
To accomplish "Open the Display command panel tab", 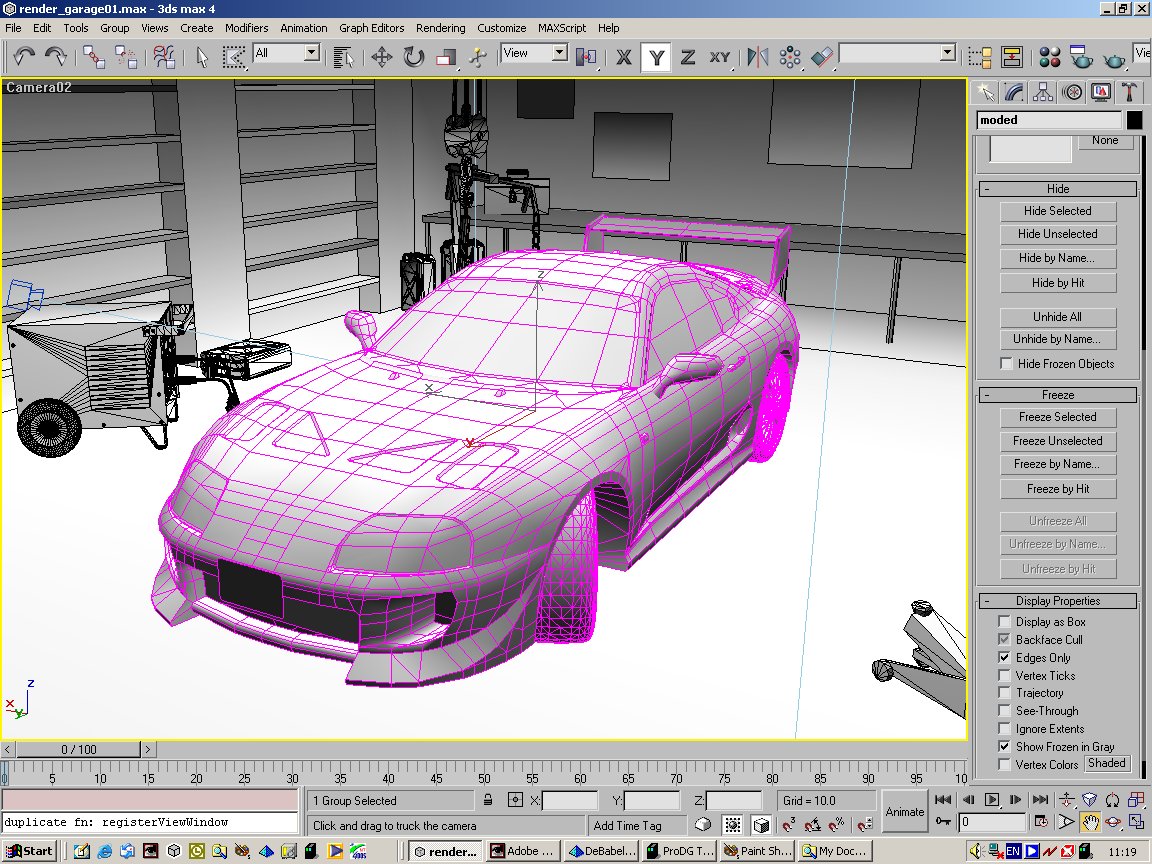I will click(1101, 92).
